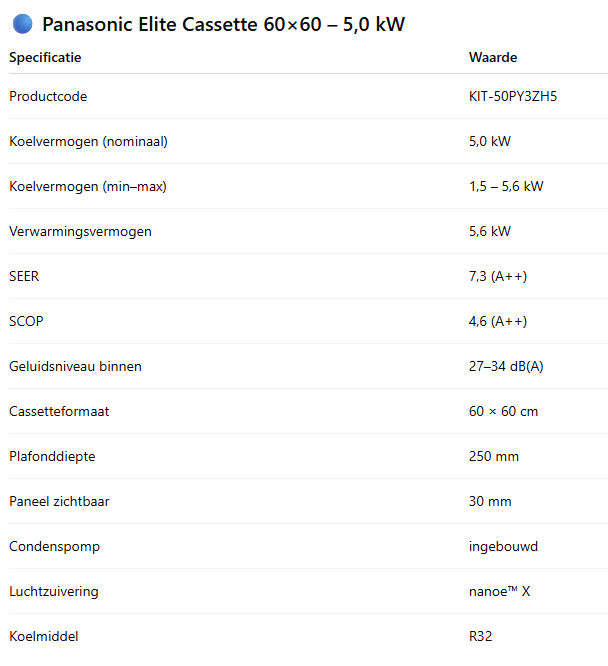Viewport: 608px width, 666px height.
Task: Click the nanoe™ X value
Action: pyautogui.click(x=499, y=592)
